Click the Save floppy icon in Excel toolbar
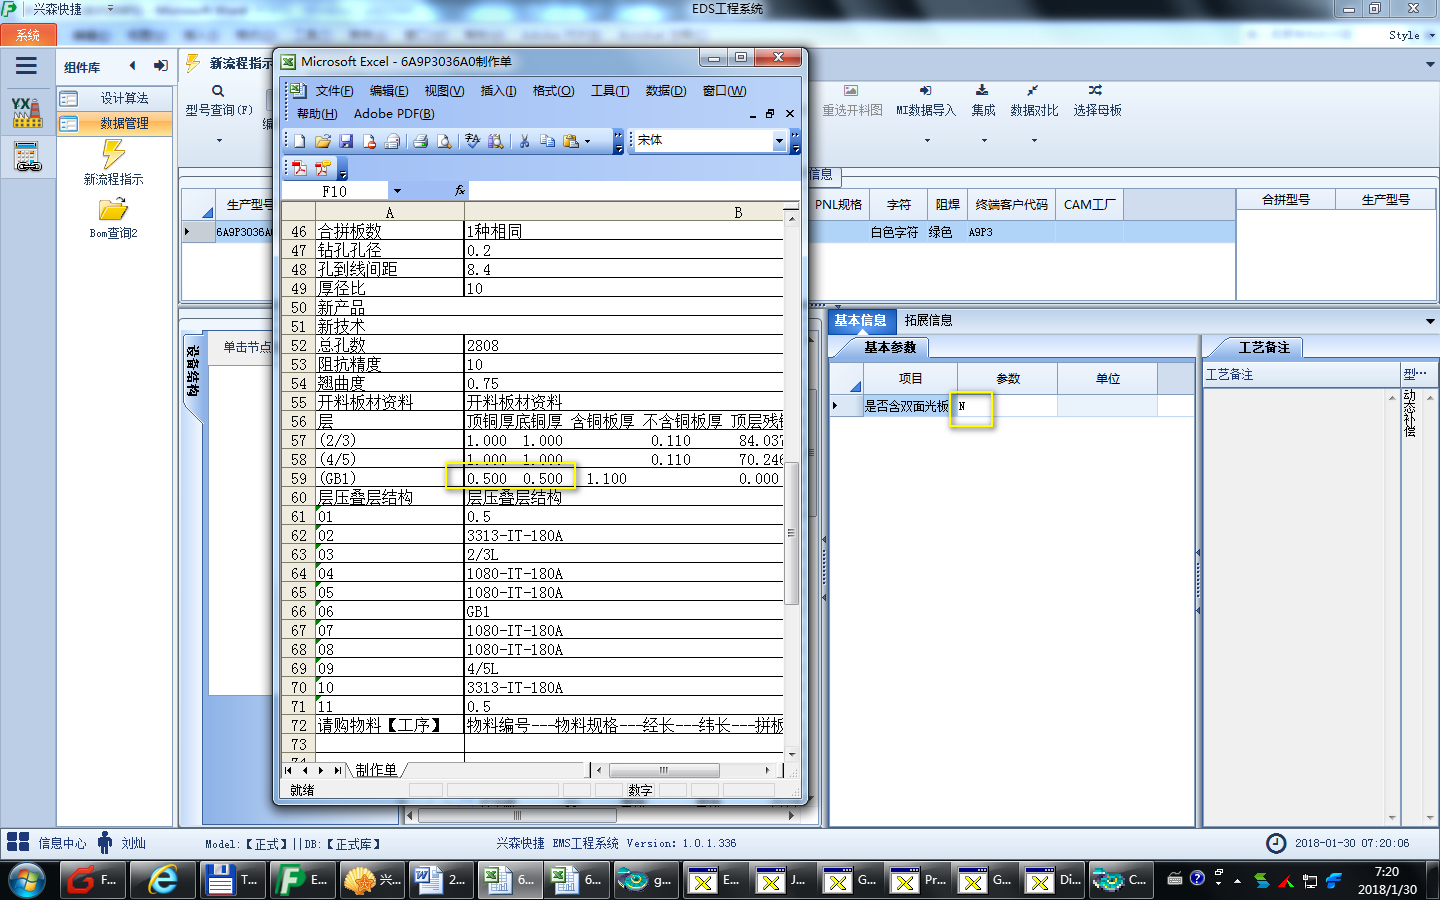This screenshot has height=900, width=1440. click(x=346, y=141)
